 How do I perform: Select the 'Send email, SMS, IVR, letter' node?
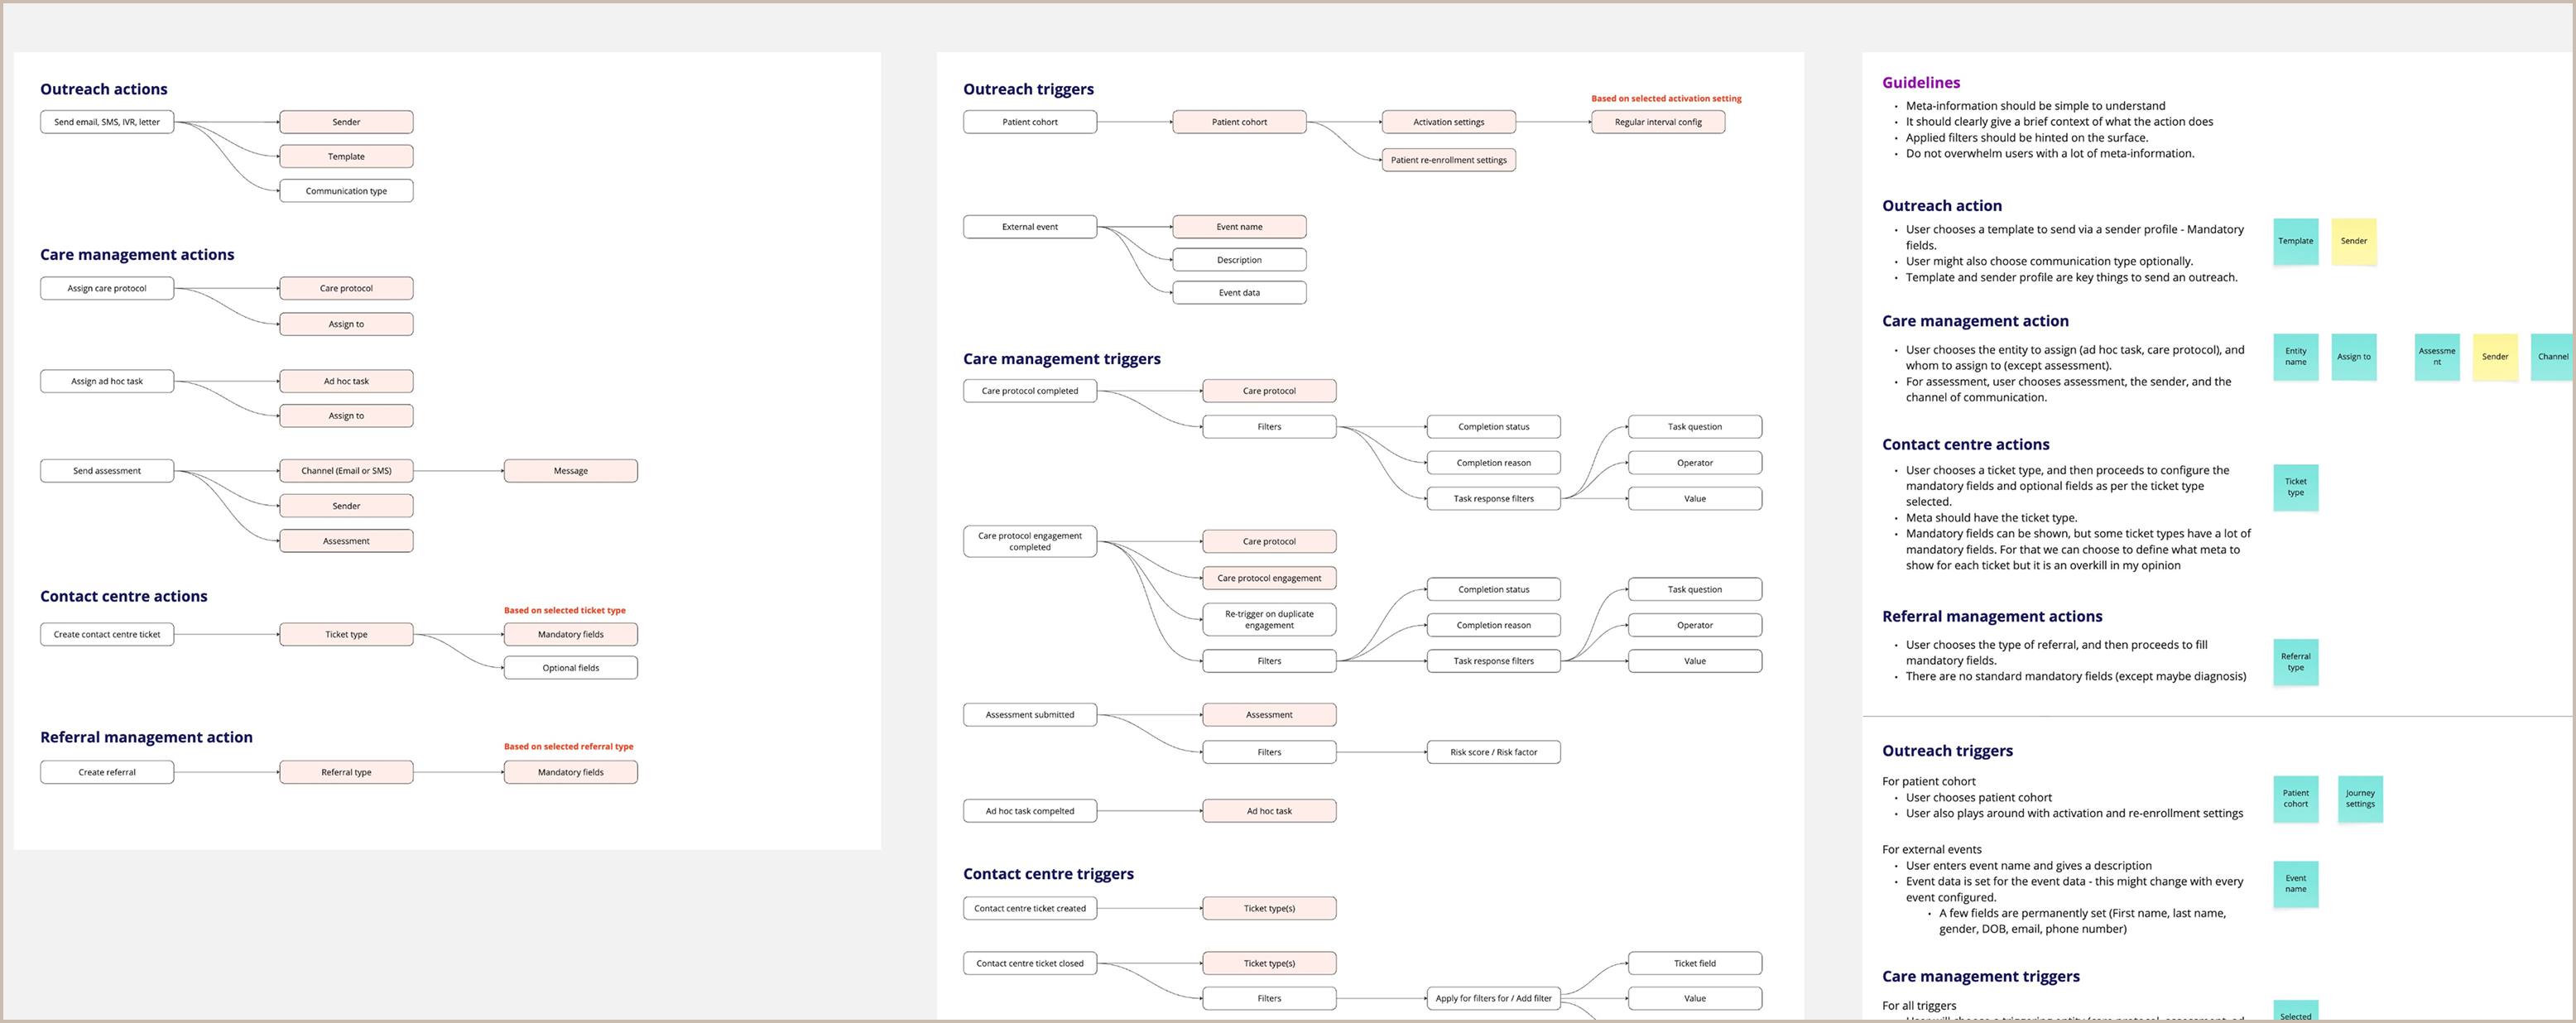pos(107,122)
